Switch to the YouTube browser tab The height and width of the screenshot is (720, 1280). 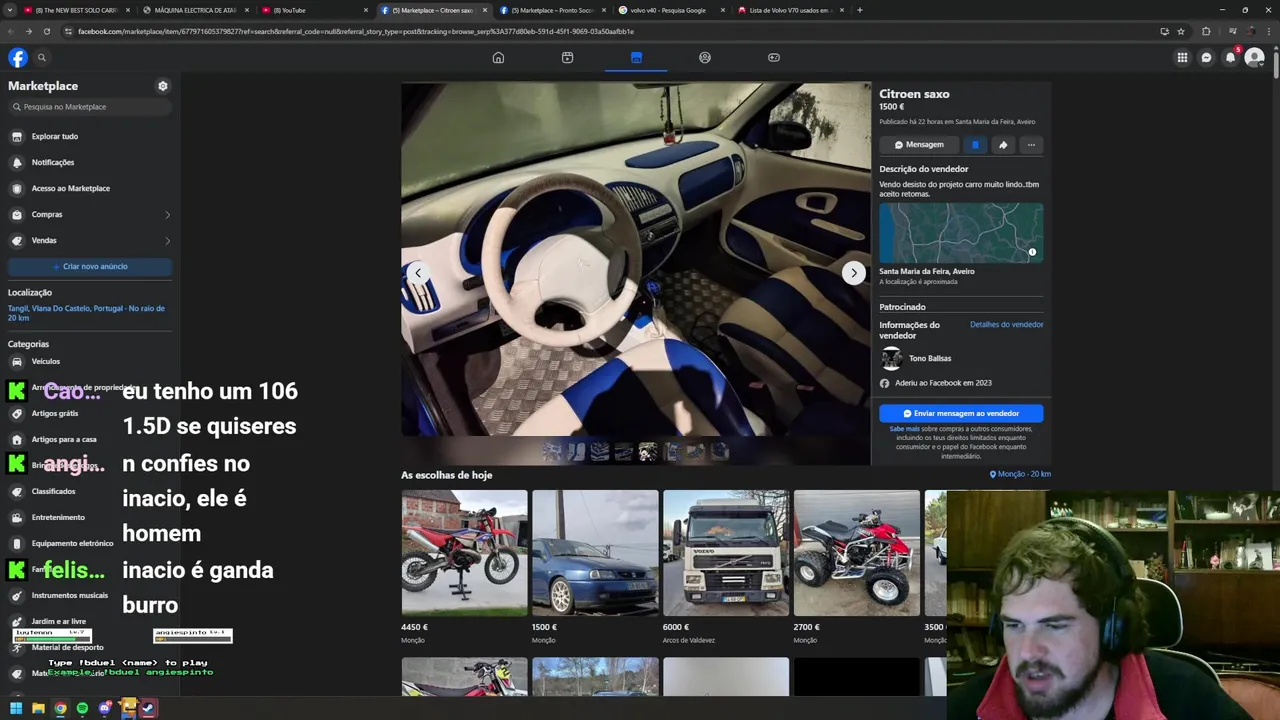pyautogui.click(x=293, y=10)
